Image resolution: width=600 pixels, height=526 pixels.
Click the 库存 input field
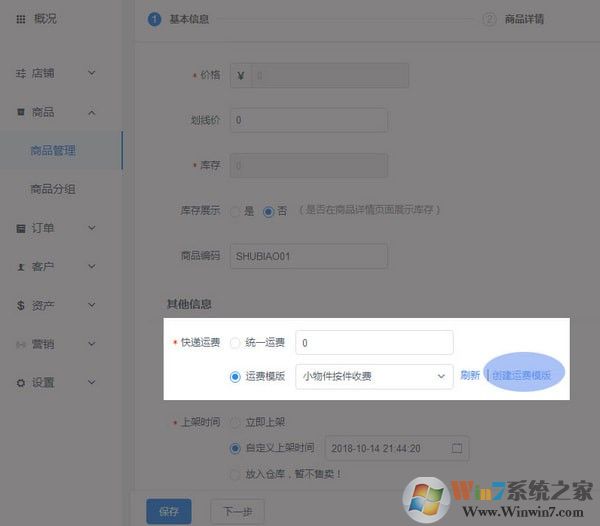point(308,165)
